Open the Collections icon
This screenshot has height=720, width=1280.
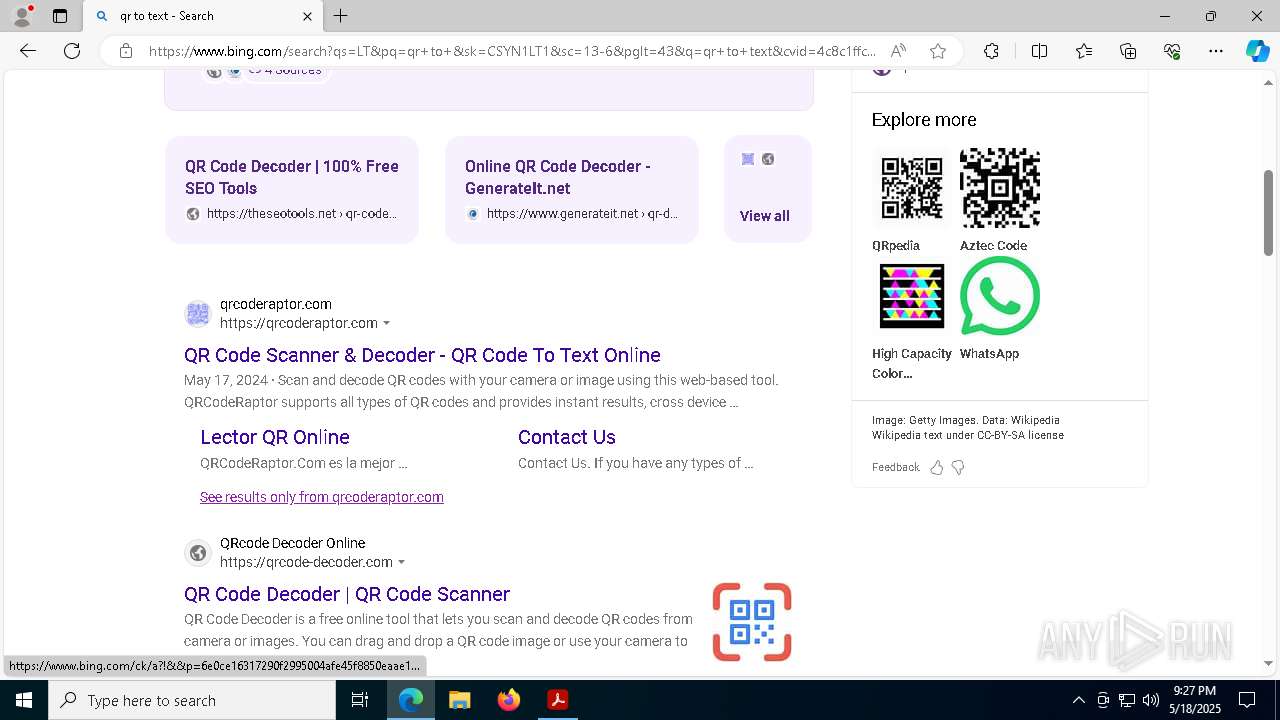(1128, 51)
